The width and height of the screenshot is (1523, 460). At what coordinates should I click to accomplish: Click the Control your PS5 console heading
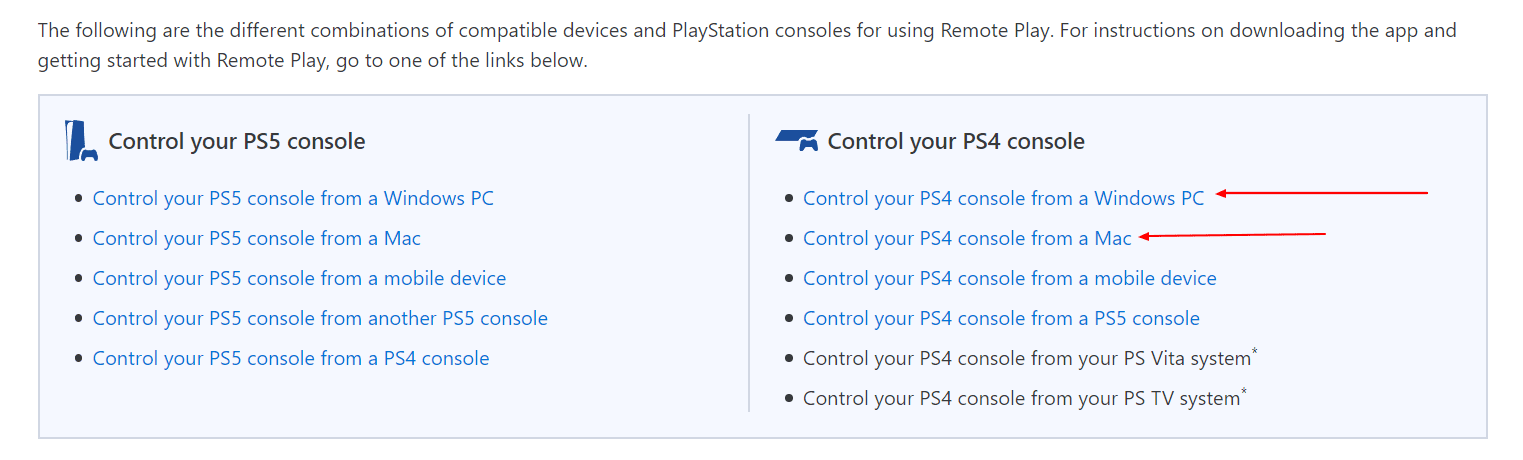[237, 141]
